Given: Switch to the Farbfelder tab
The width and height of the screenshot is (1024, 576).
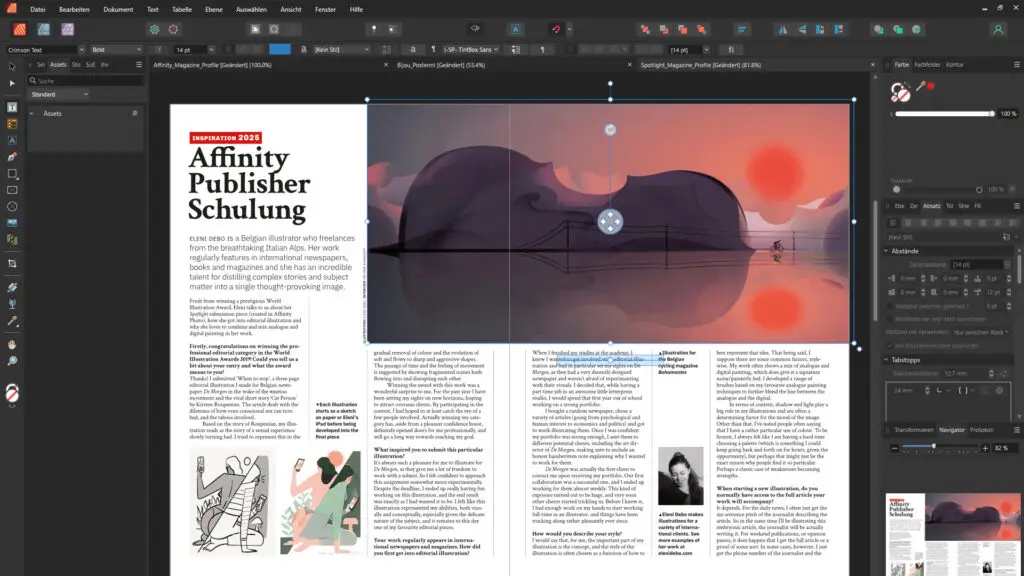Looking at the screenshot, I should [x=927, y=65].
